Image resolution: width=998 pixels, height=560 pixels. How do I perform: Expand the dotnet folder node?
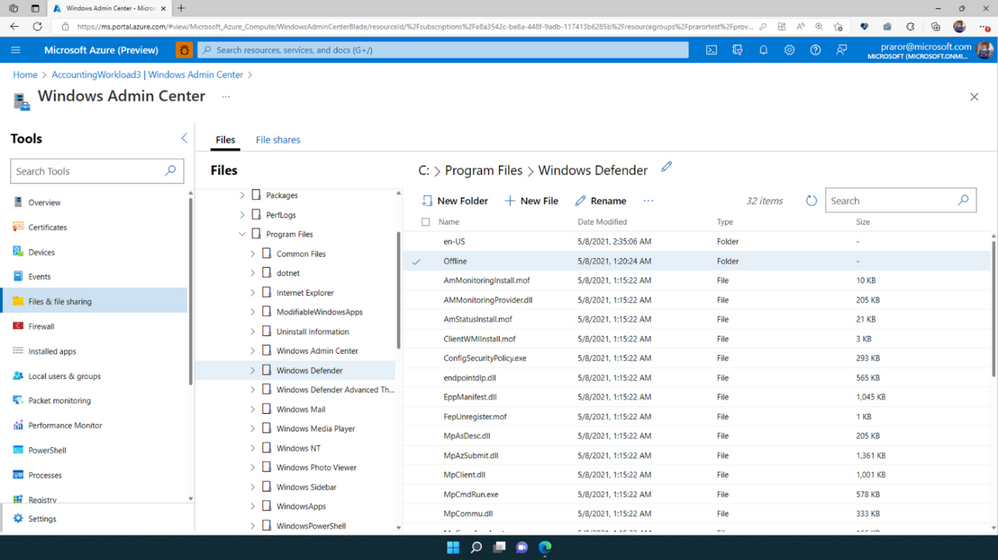[252, 273]
